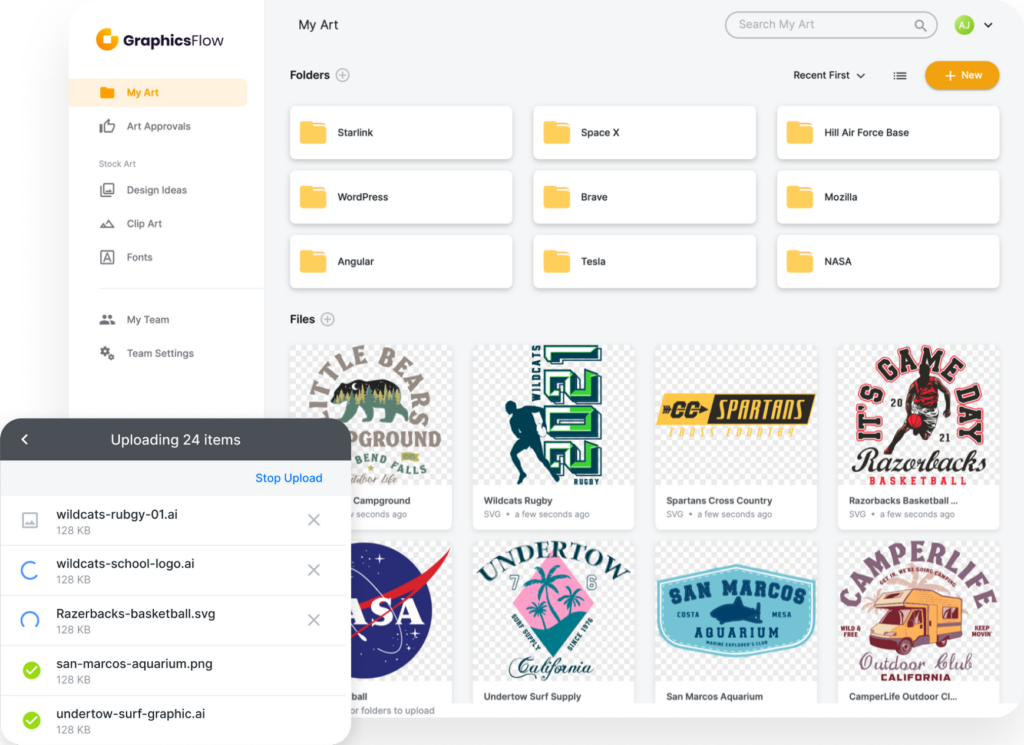Open the NASA folder
The image size is (1024, 745).
pos(888,262)
